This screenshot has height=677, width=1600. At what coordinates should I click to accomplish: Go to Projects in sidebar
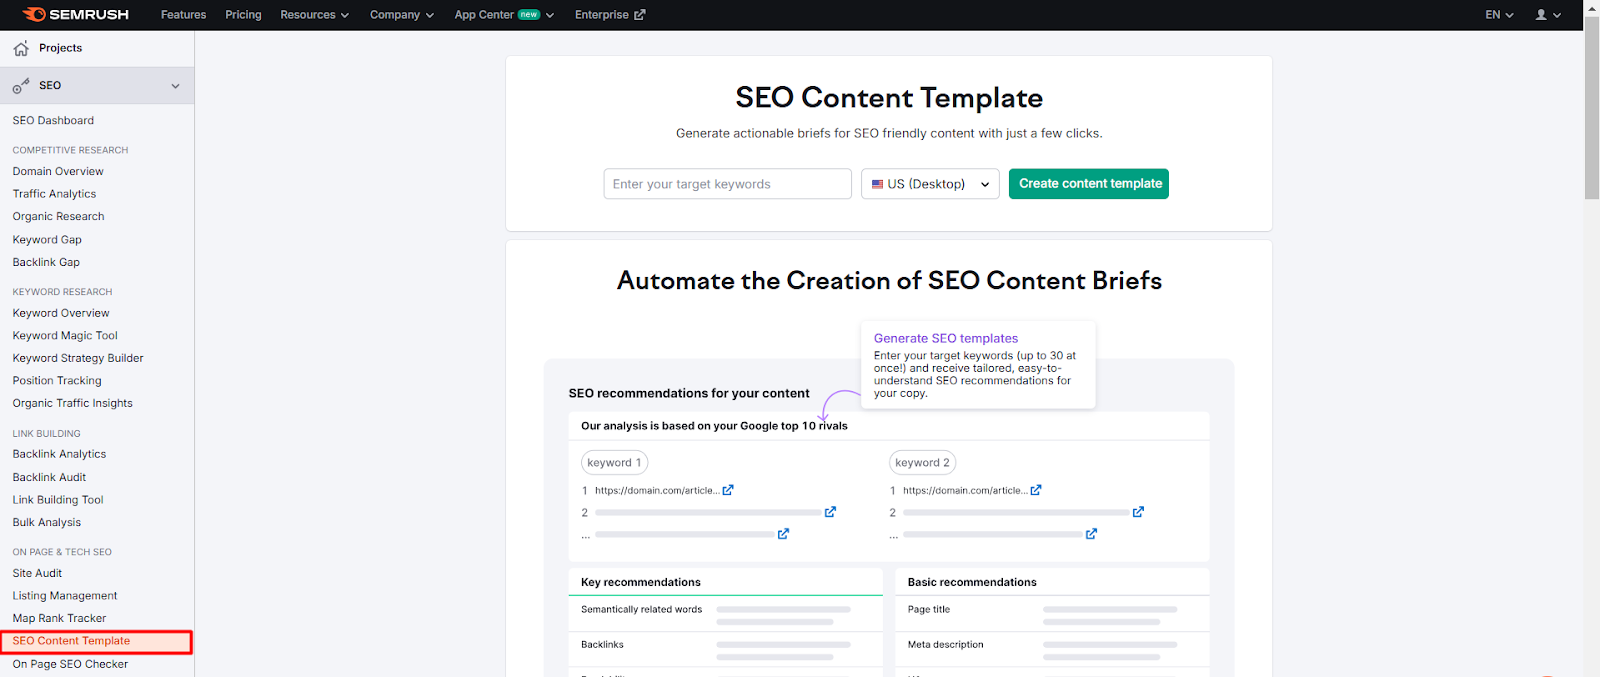(60, 48)
